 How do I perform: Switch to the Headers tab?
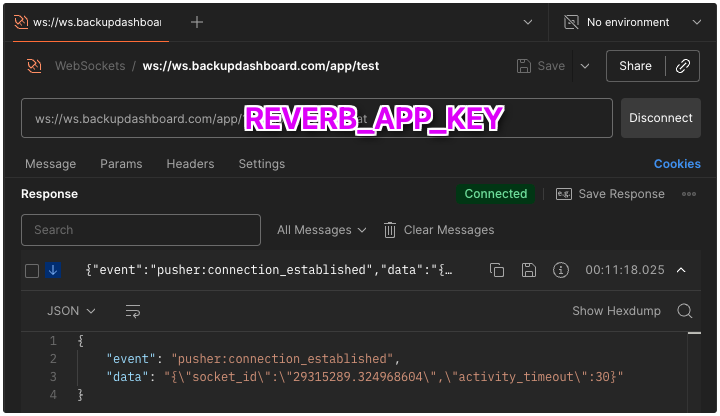[190, 164]
